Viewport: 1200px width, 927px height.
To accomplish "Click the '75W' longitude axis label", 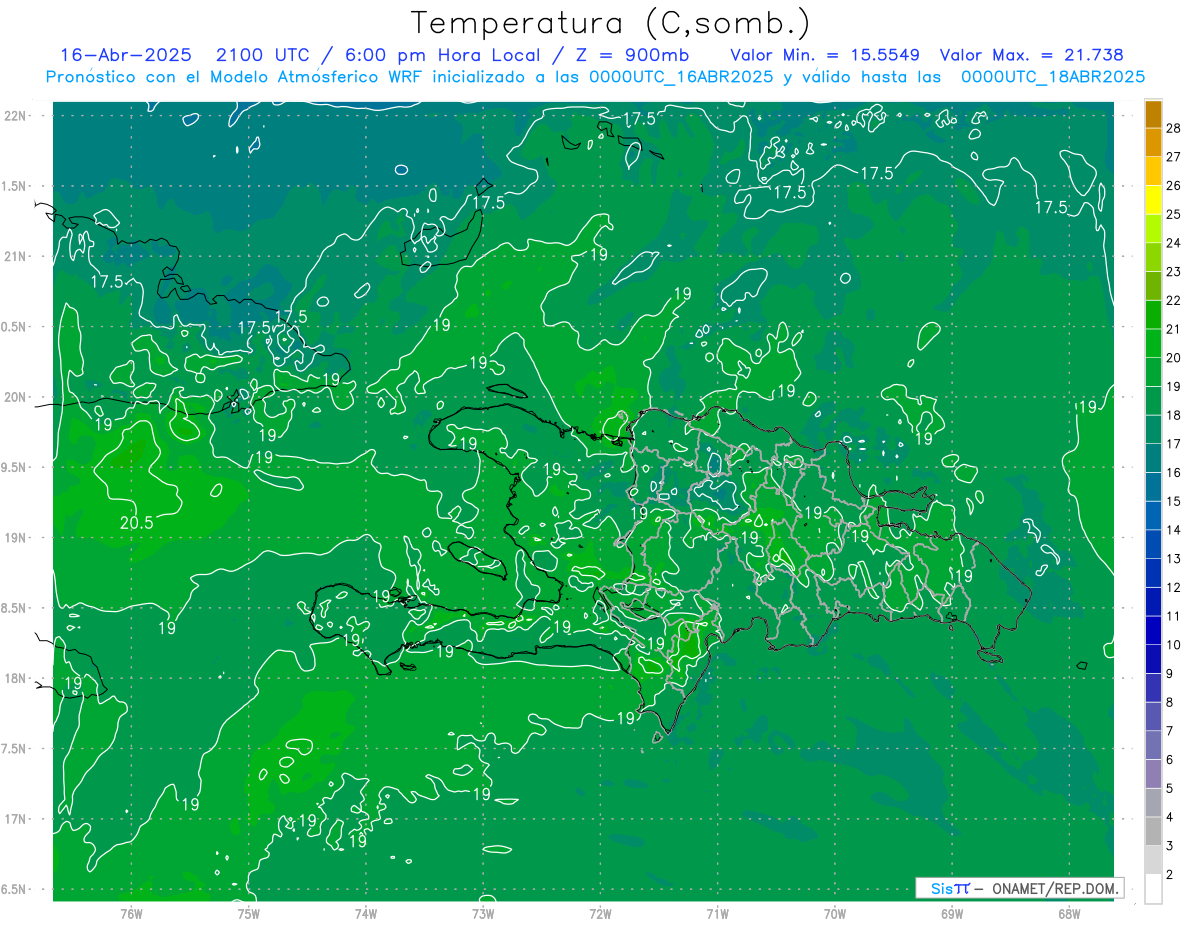I will (248, 913).
